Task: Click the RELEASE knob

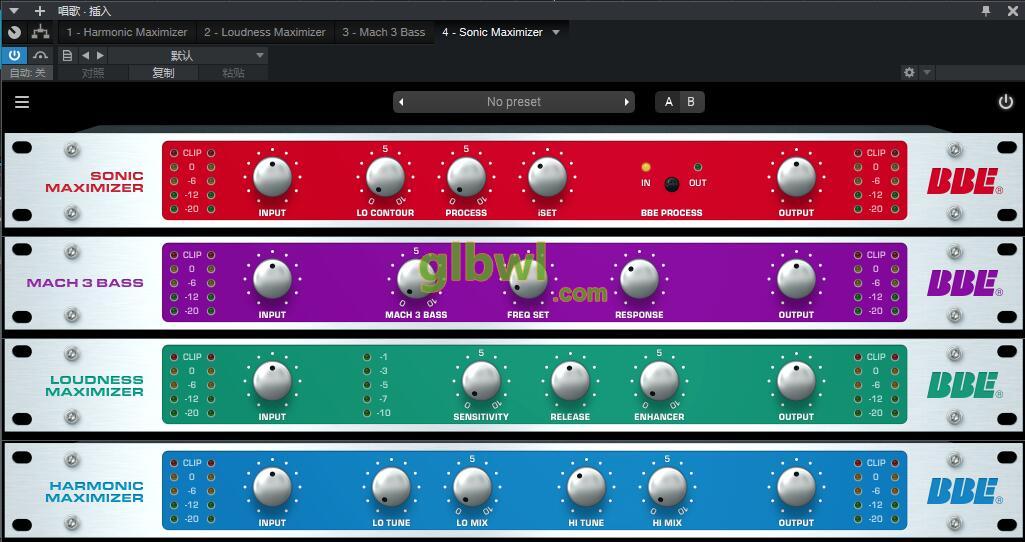Action: pos(570,381)
